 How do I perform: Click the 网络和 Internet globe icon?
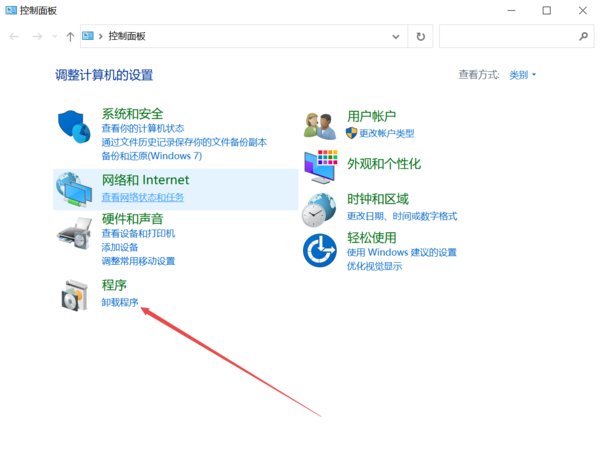[75, 188]
